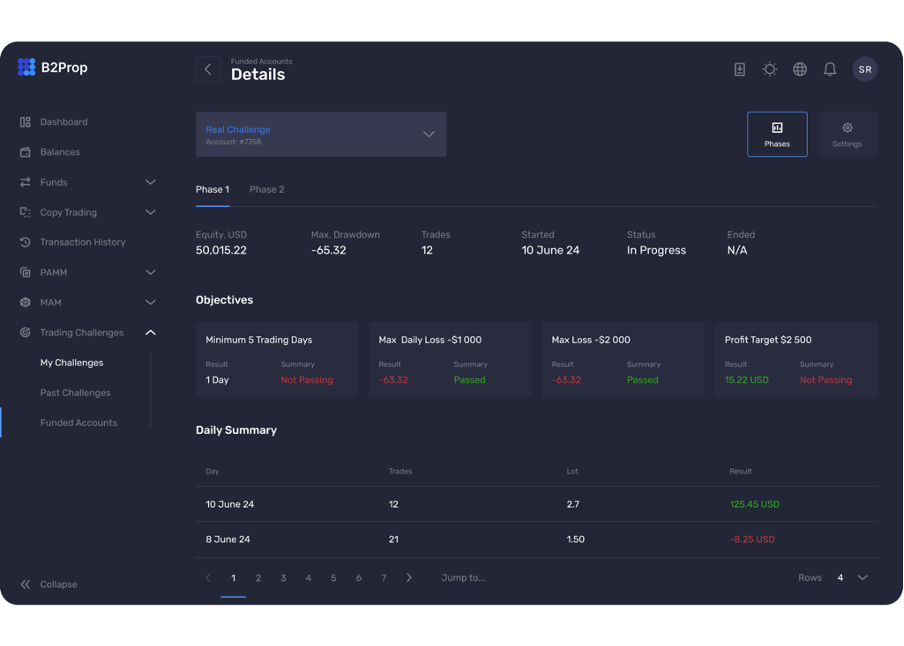Click the B2Prop logo
The width and height of the screenshot is (904, 646).
53,67
